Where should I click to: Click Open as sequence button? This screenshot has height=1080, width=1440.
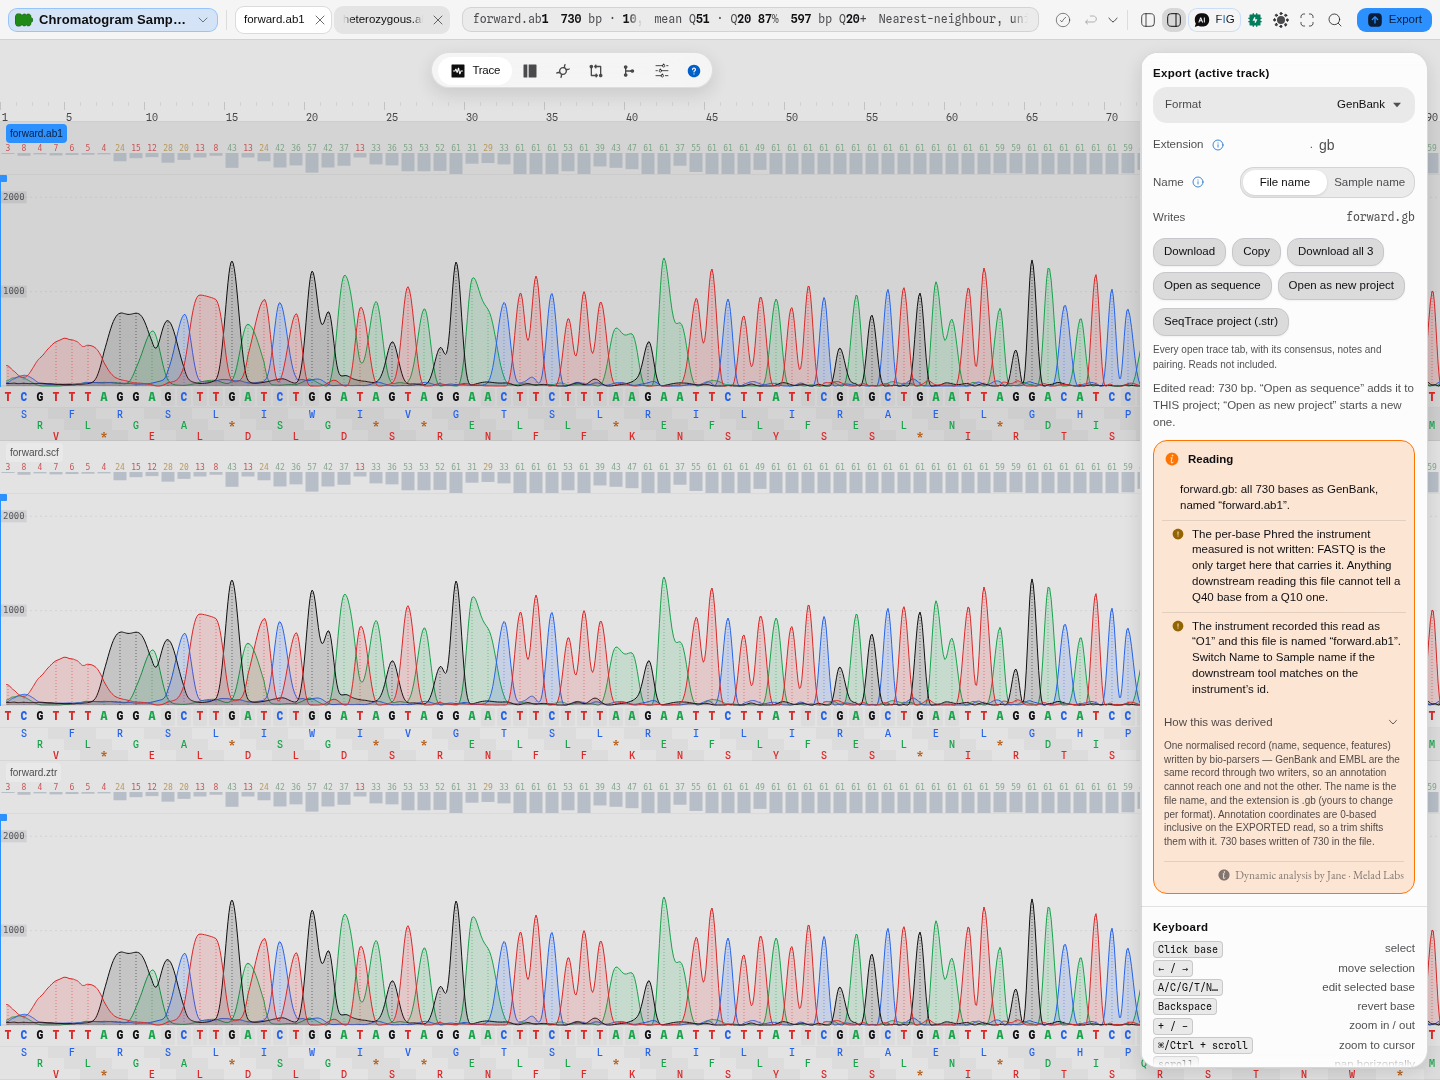click(x=1212, y=286)
